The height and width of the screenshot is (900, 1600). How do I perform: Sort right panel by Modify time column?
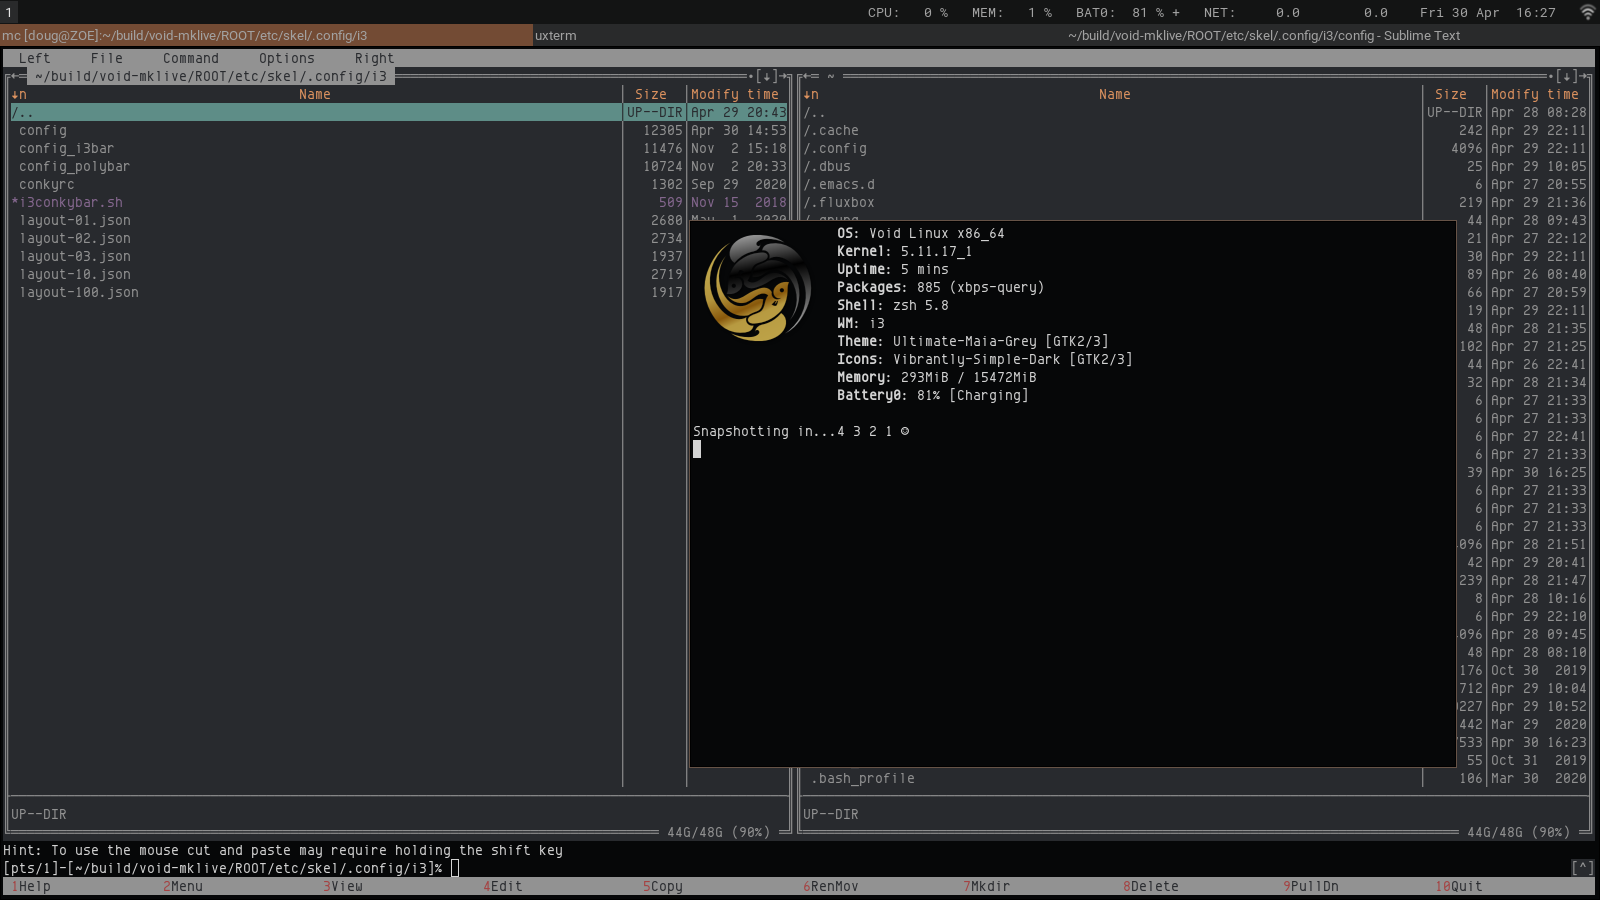(1534, 94)
